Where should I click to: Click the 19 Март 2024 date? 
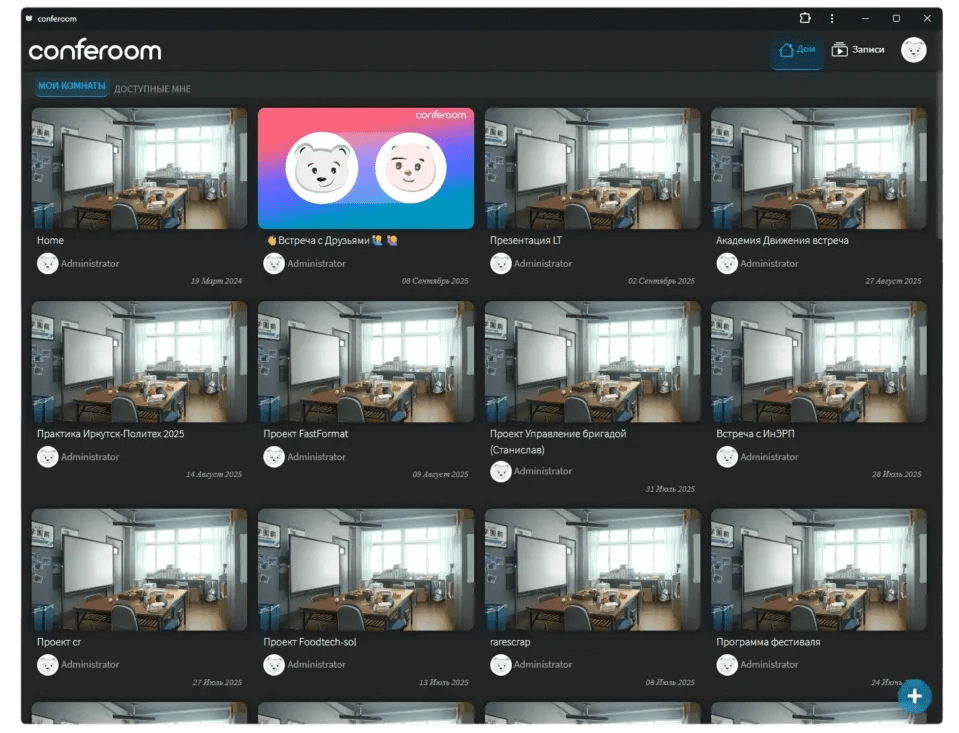(217, 281)
